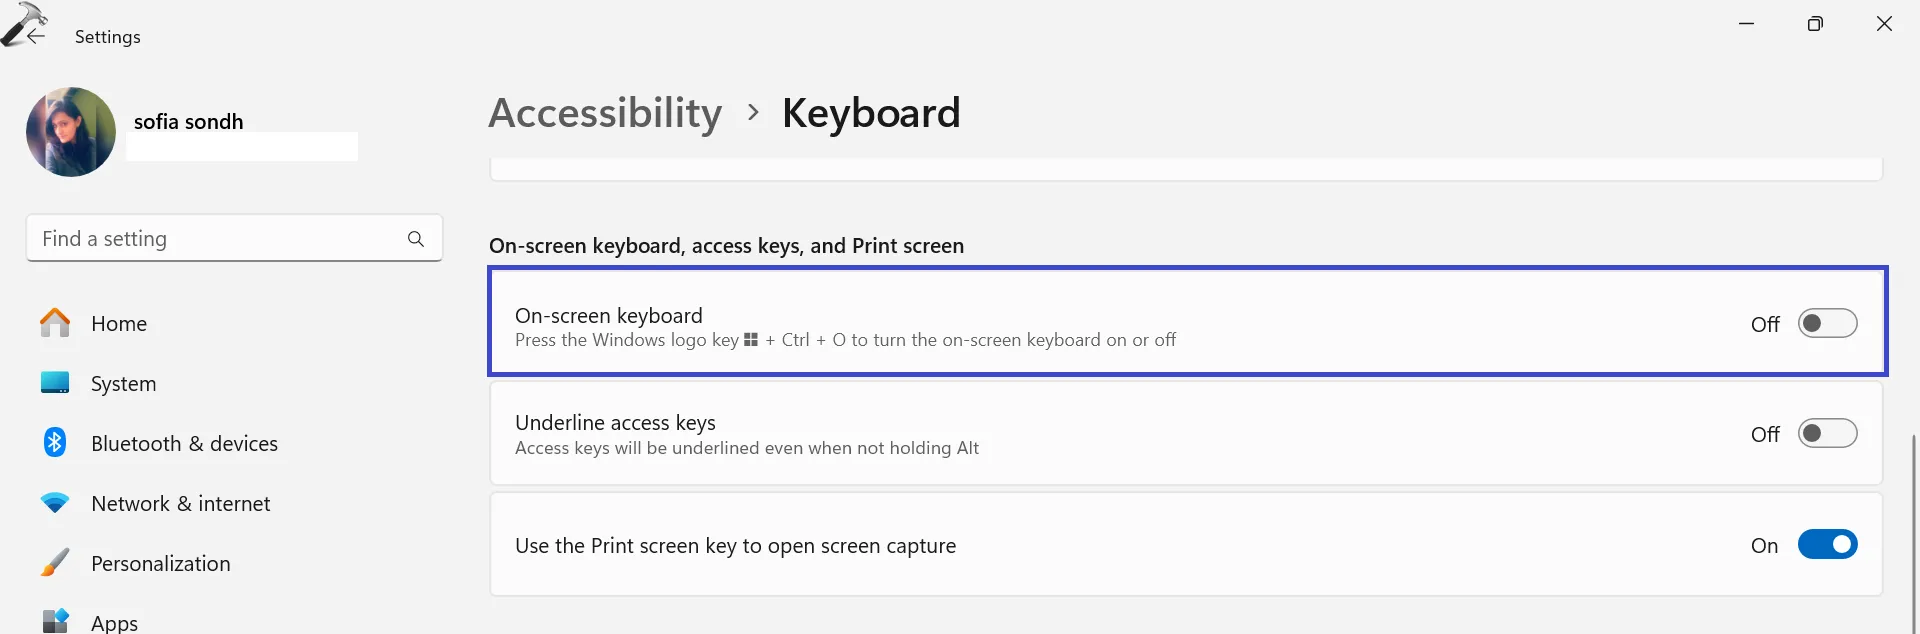Click the Personalization paintbrush icon
Screen dimensions: 1920x634
pyautogui.click(x=55, y=563)
